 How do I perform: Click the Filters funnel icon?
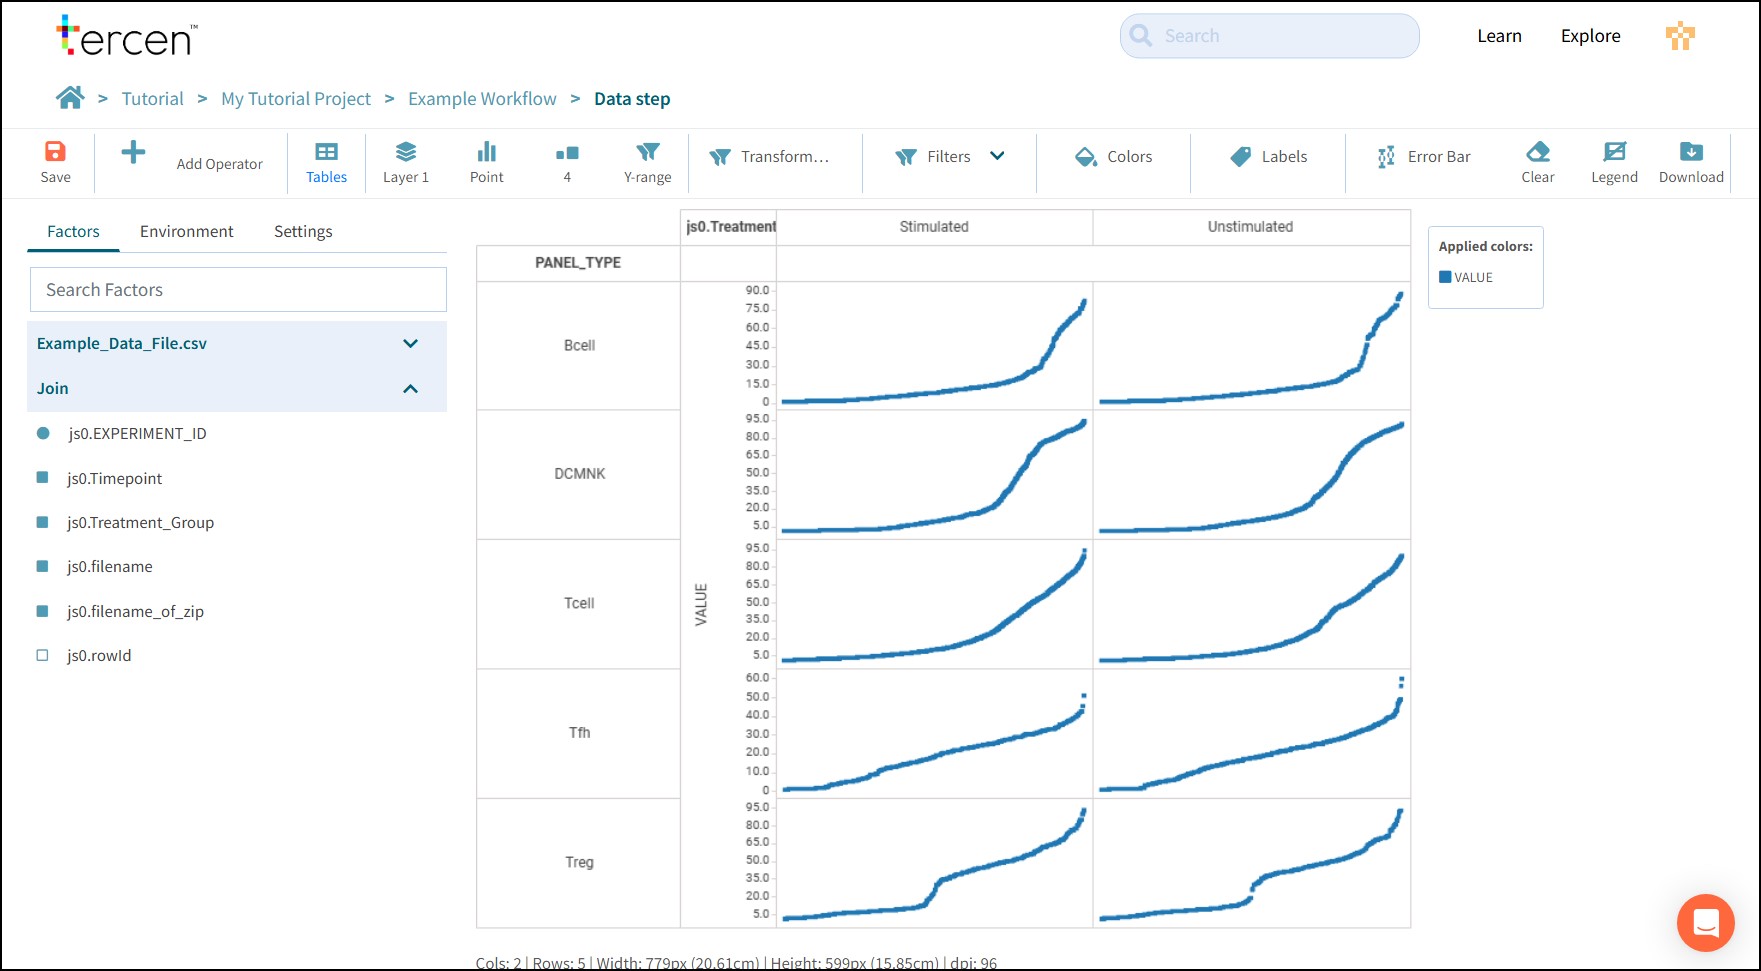coord(906,157)
